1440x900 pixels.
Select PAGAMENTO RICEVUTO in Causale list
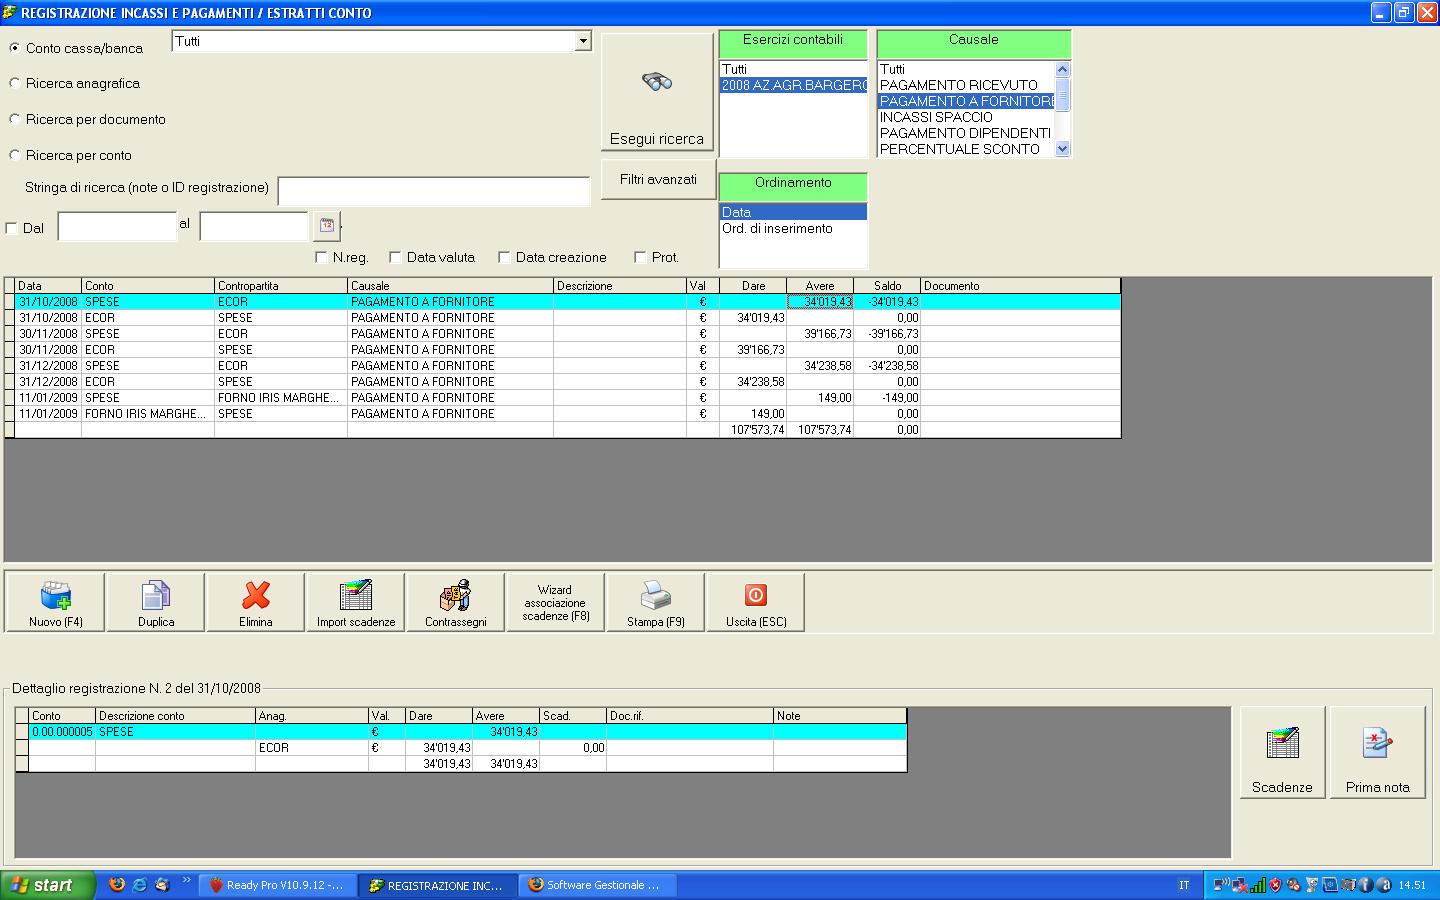point(966,85)
